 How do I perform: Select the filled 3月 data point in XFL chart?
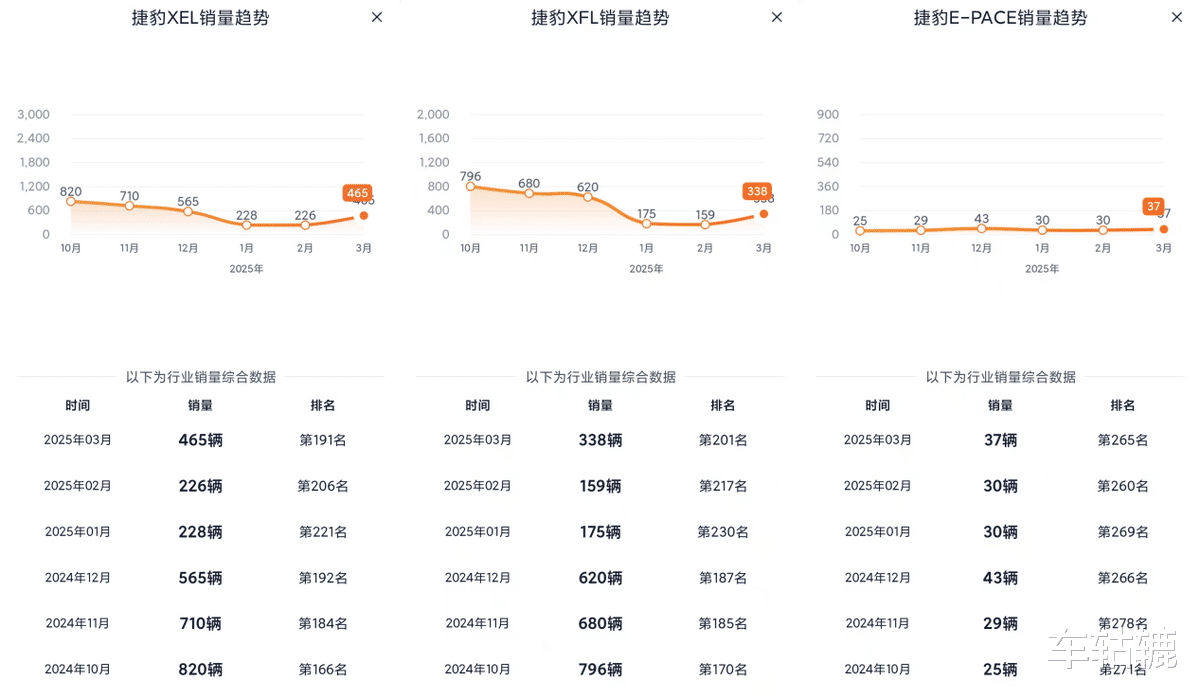(764, 213)
